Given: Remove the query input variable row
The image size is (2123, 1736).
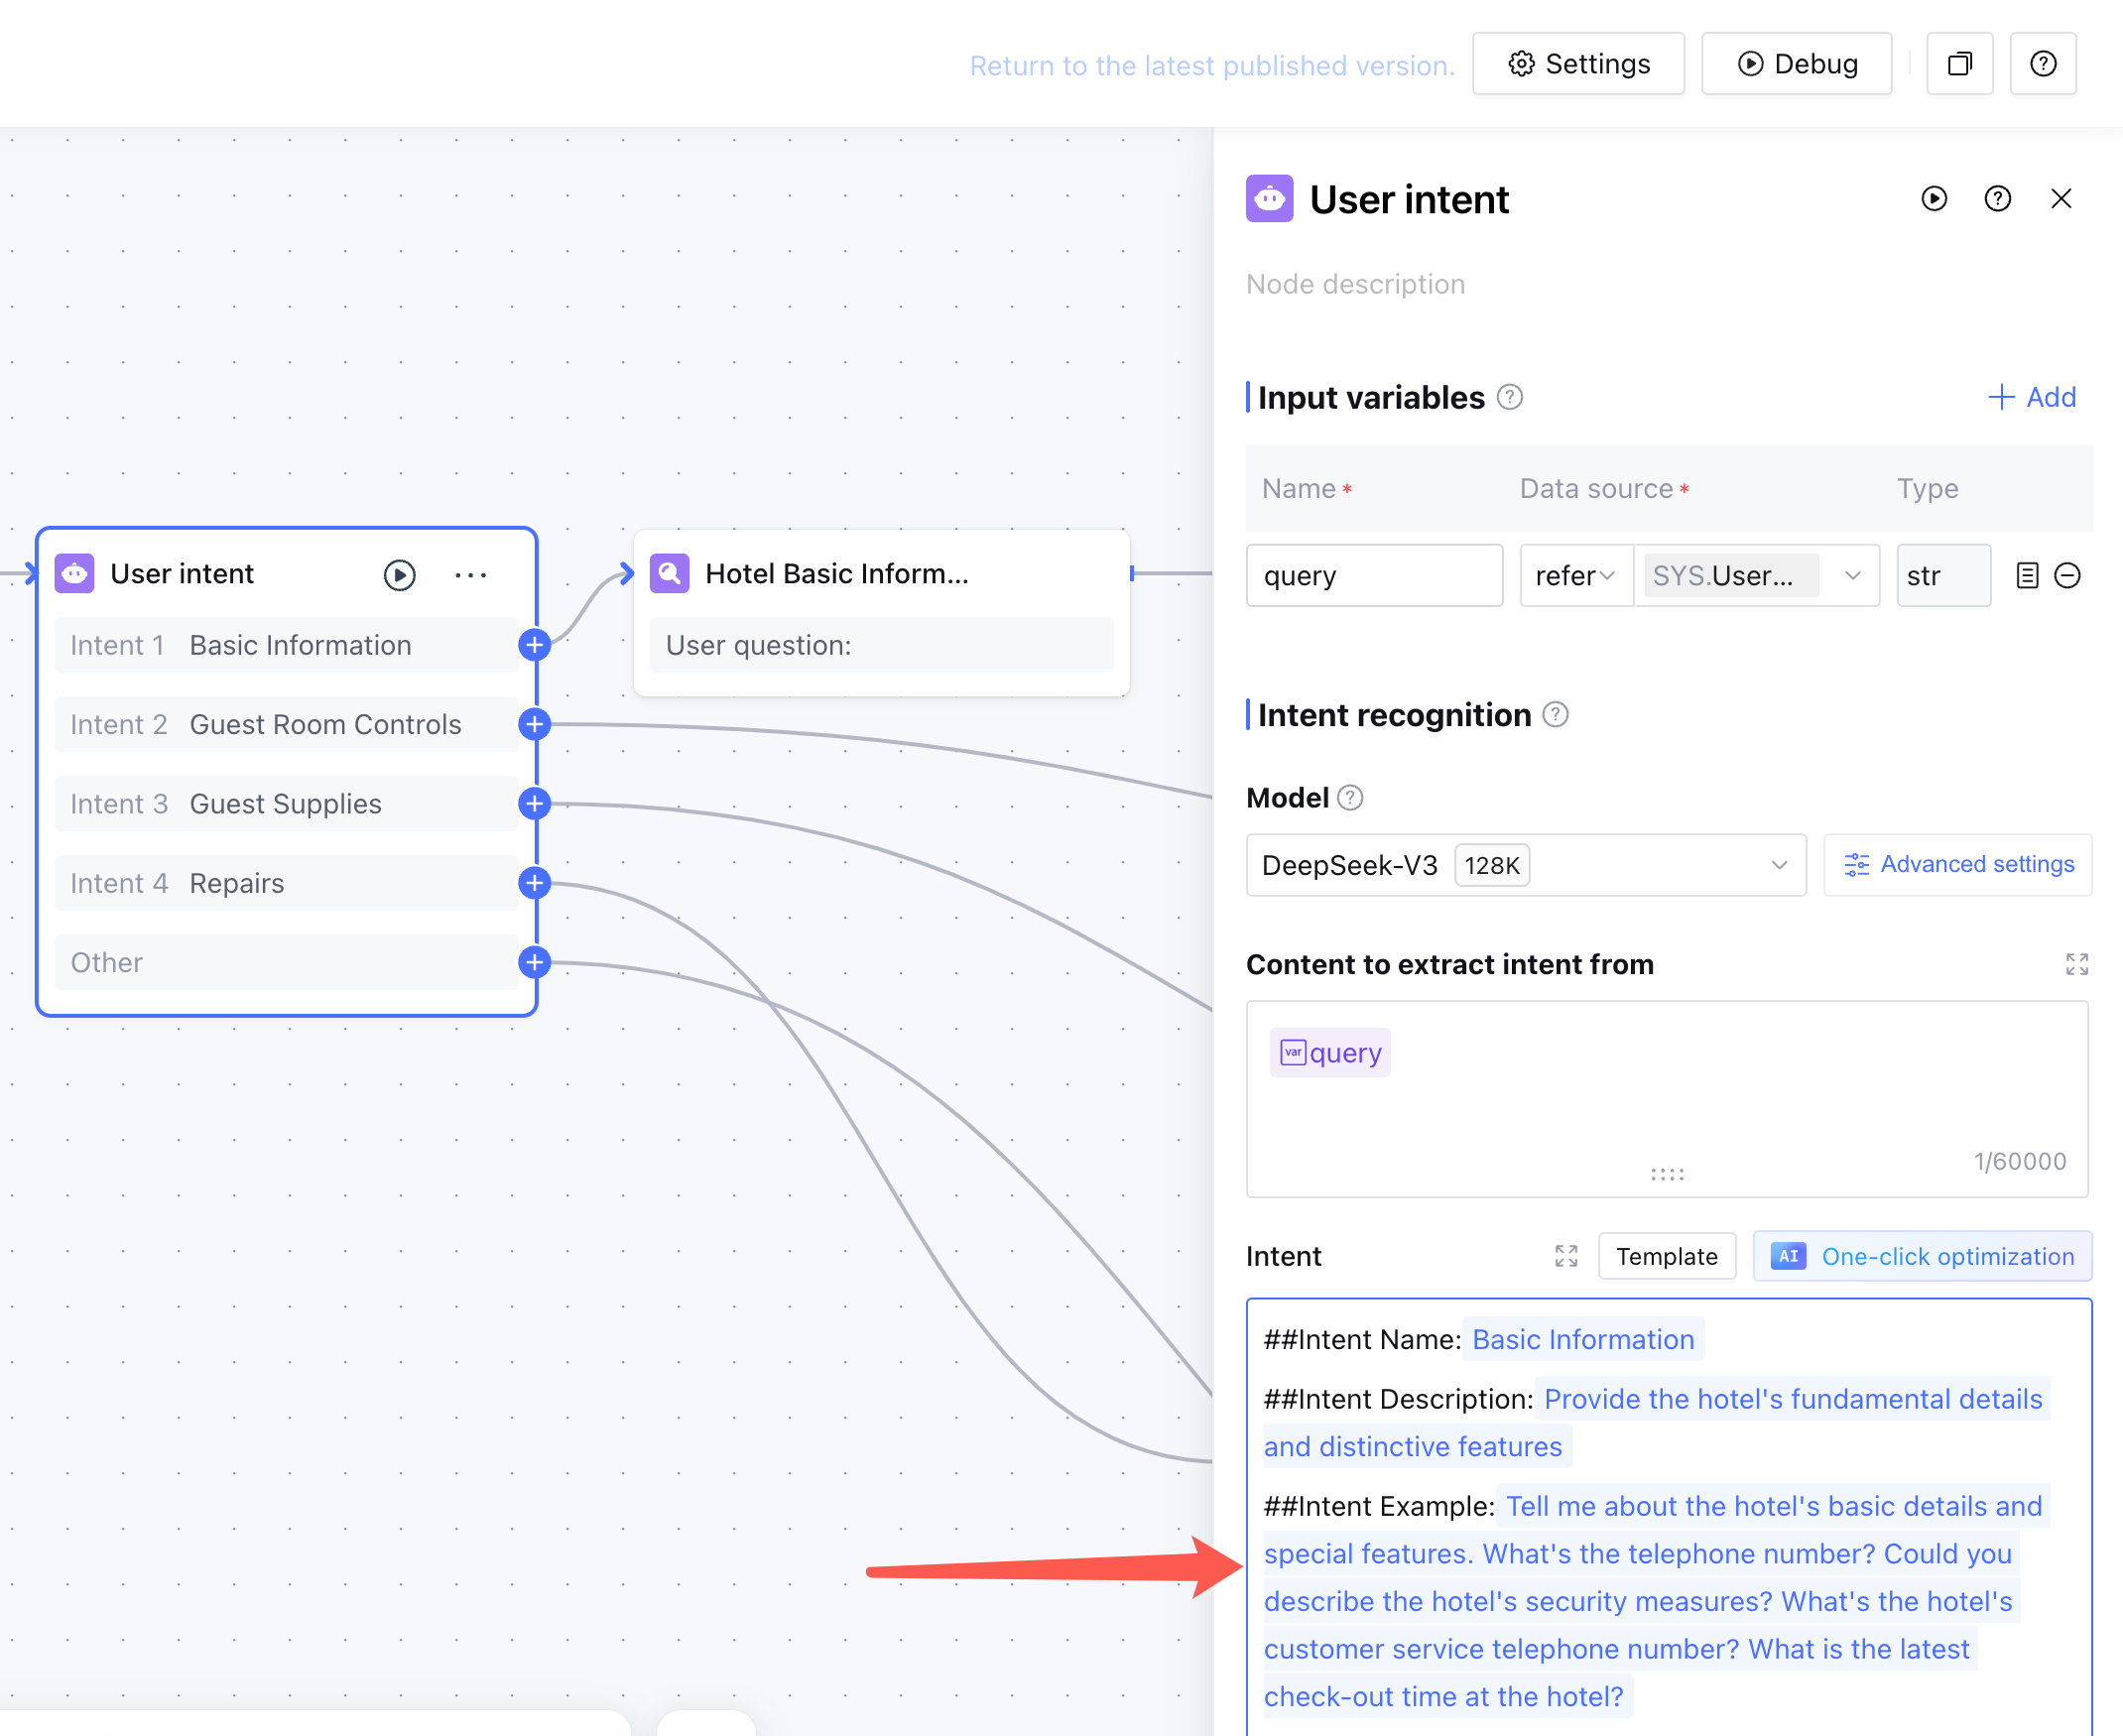Looking at the screenshot, I should pyautogui.click(x=2067, y=575).
